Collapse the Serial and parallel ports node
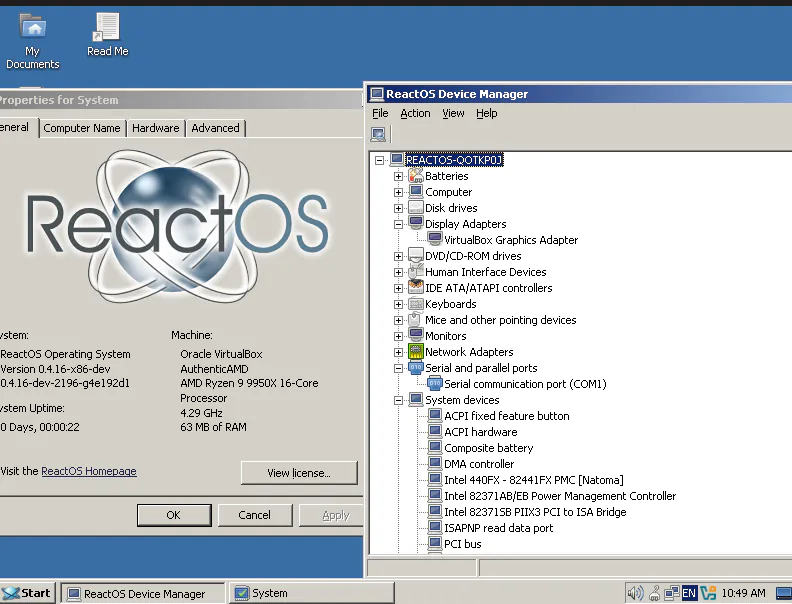The image size is (792, 604). pos(399,368)
